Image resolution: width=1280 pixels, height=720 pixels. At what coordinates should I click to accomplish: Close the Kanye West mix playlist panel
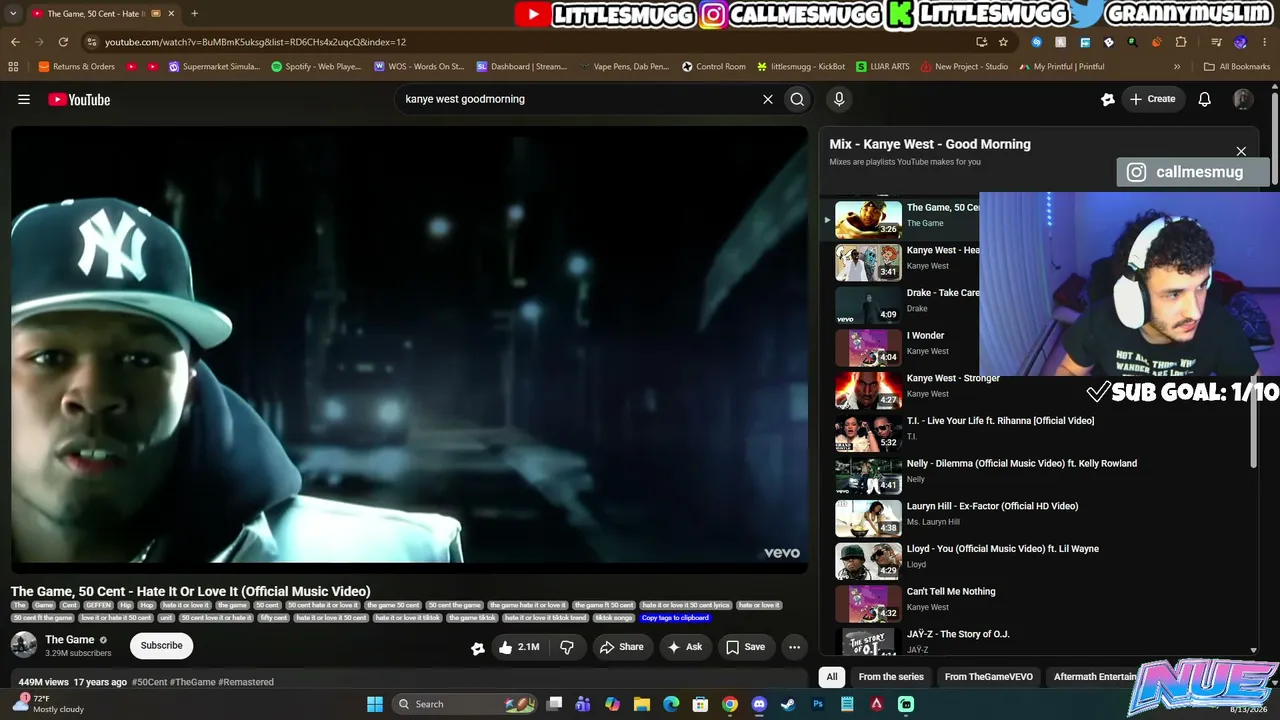pyautogui.click(x=1241, y=151)
